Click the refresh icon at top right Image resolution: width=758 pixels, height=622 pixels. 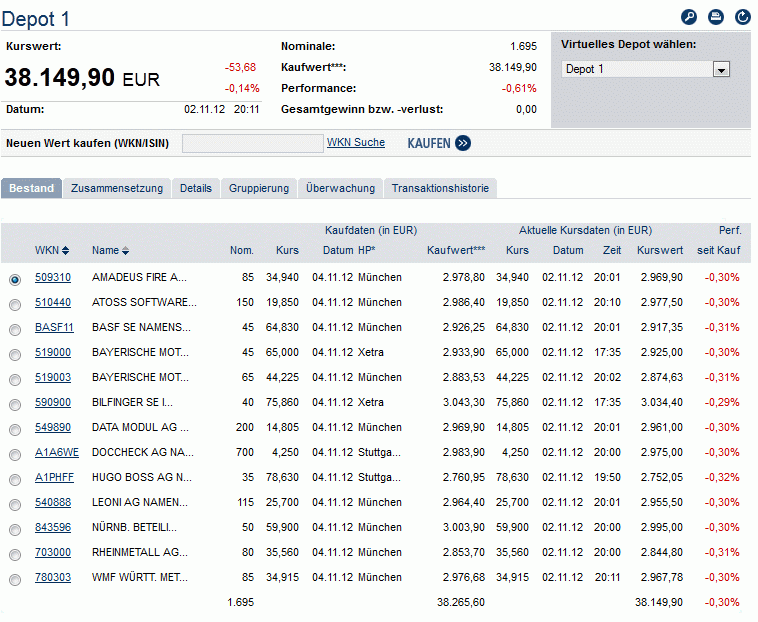[x=743, y=17]
